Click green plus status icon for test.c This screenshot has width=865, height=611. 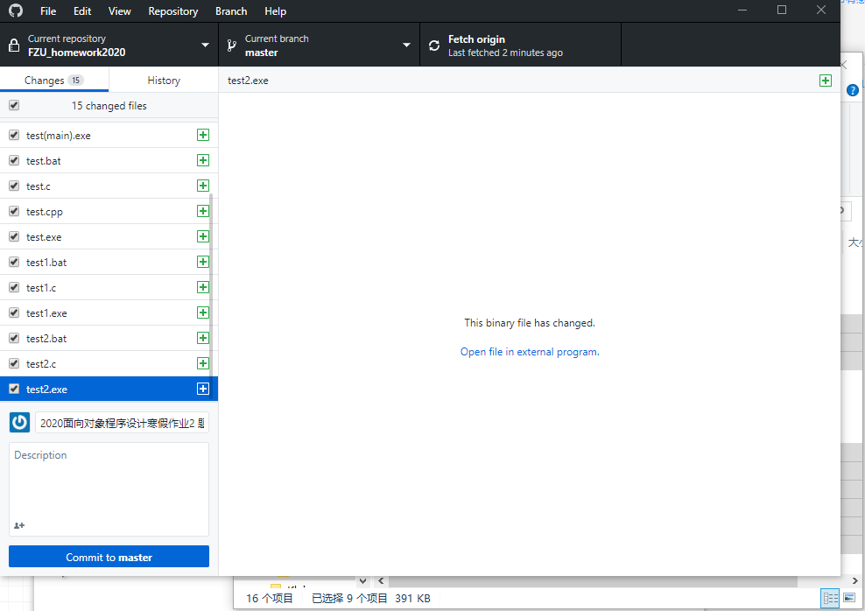click(203, 186)
